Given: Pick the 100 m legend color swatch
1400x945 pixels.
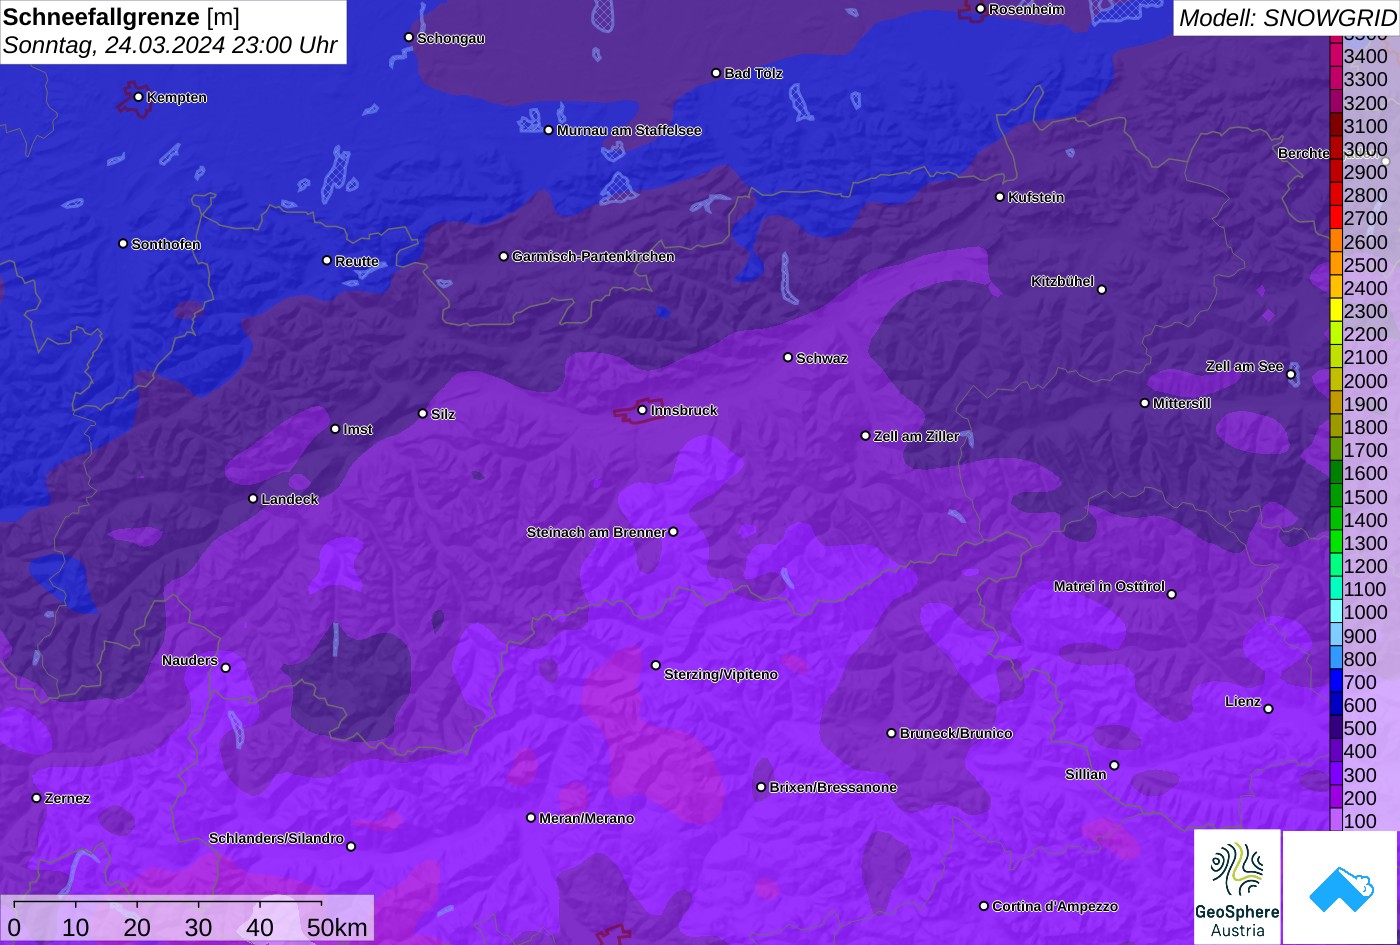Looking at the screenshot, I should click(x=1336, y=821).
